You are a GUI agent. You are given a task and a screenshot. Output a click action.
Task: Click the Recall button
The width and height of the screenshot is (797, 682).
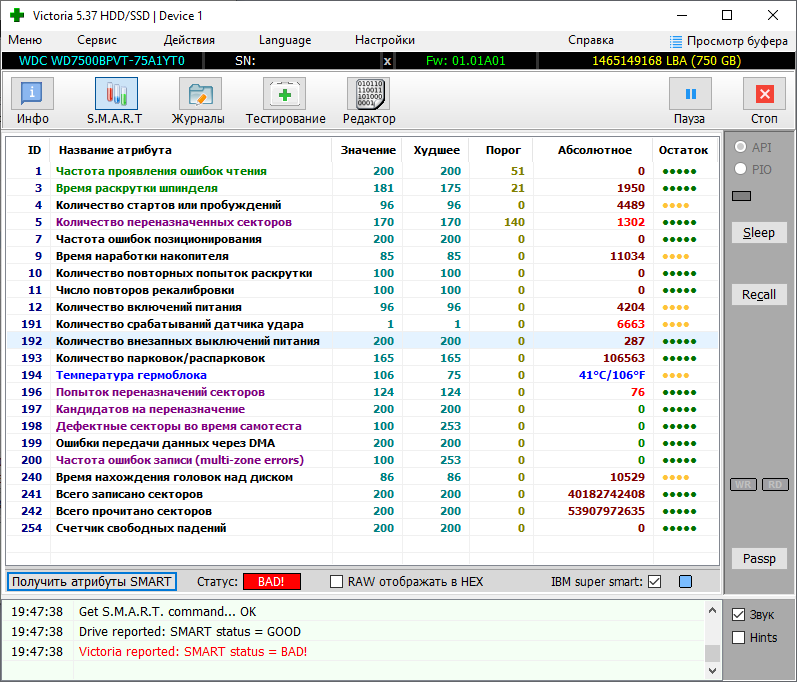(759, 295)
